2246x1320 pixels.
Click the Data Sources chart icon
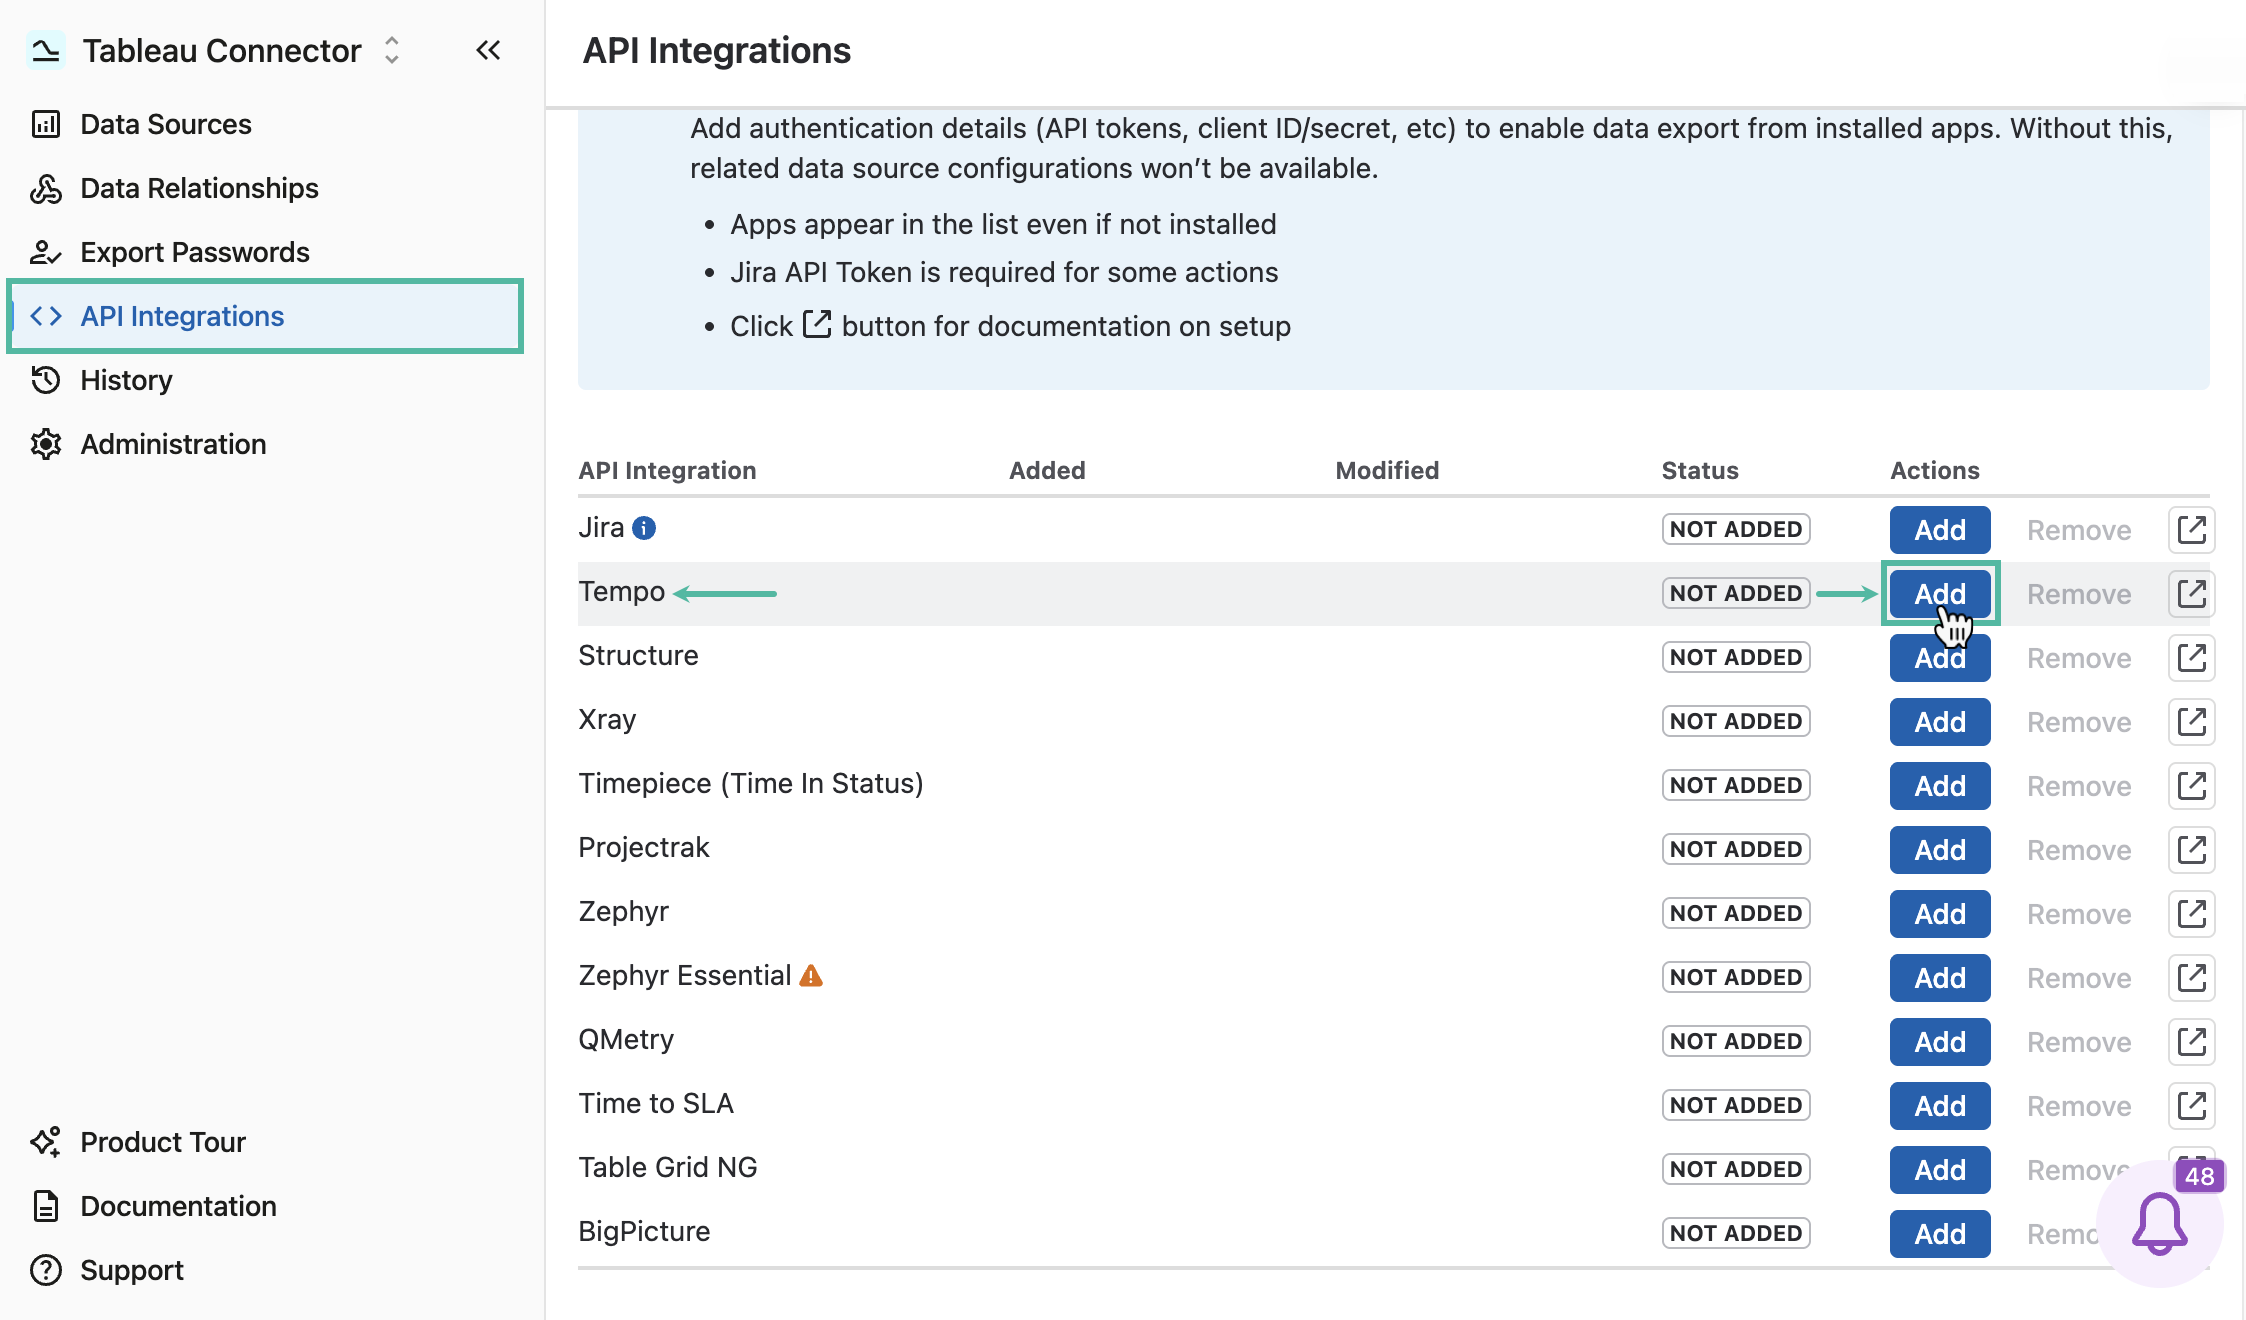pyautogui.click(x=46, y=124)
